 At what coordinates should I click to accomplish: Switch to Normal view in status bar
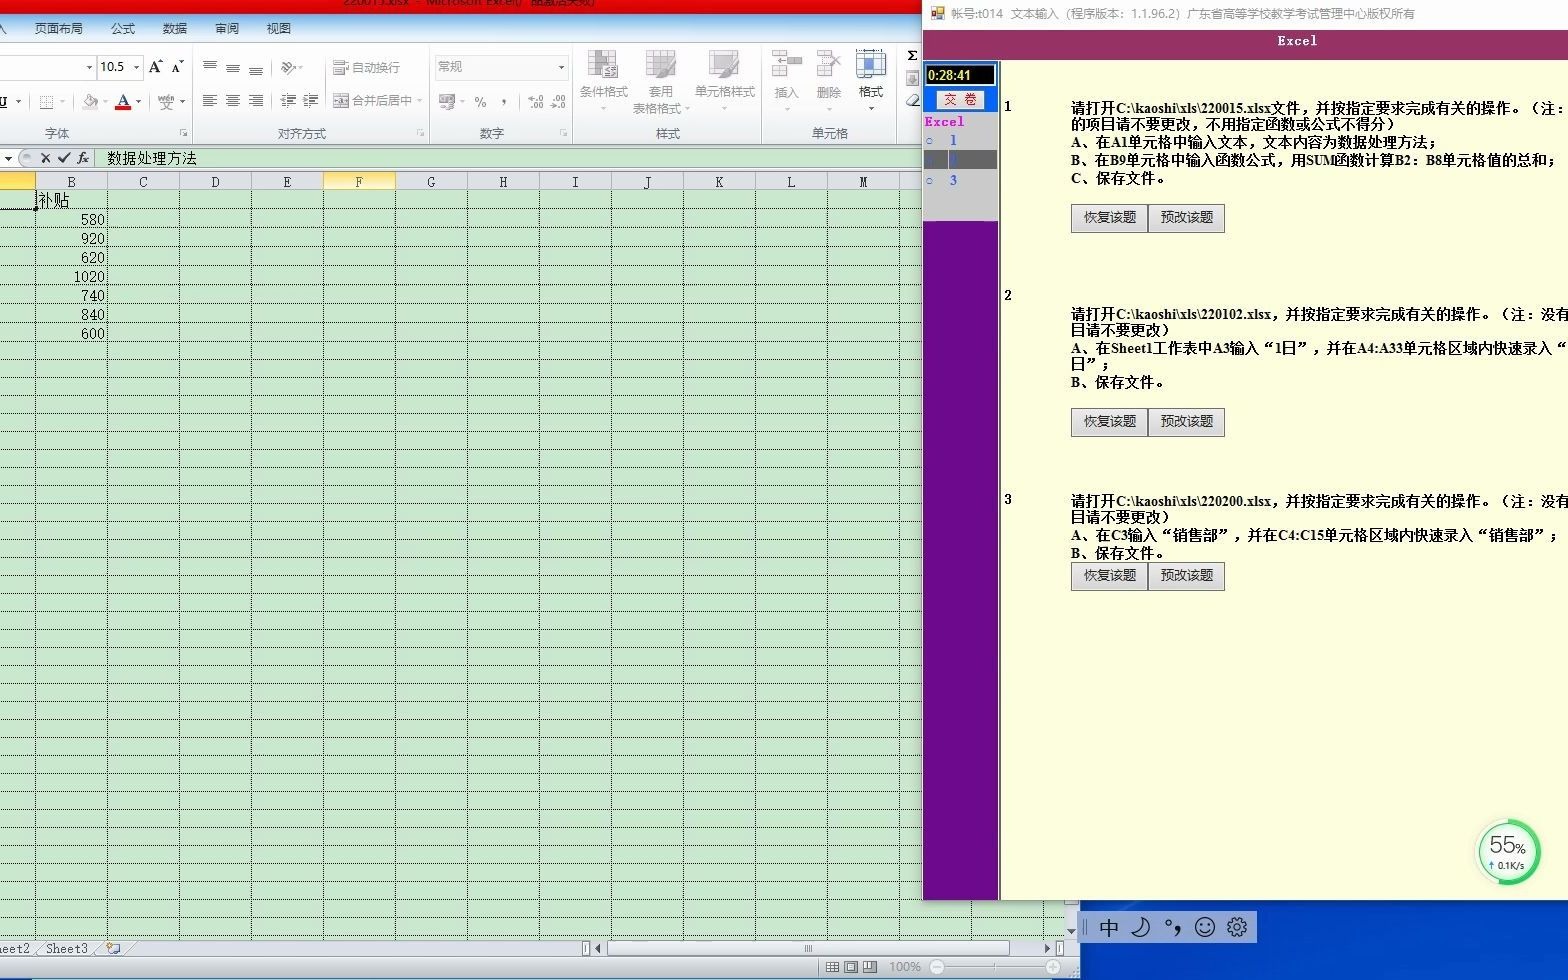point(832,967)
